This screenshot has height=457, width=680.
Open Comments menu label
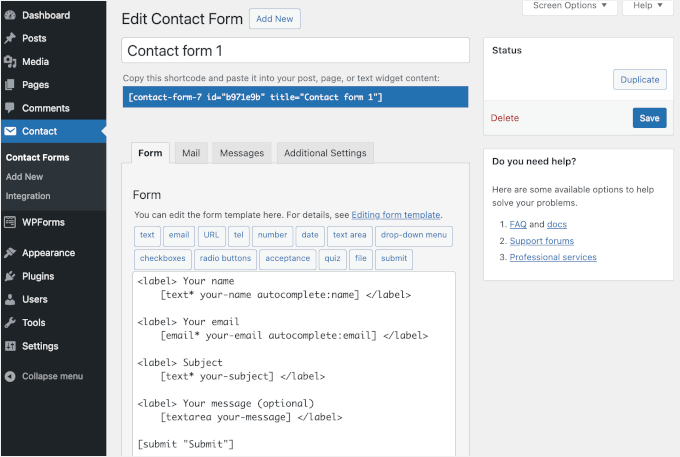tap(46, 108)
